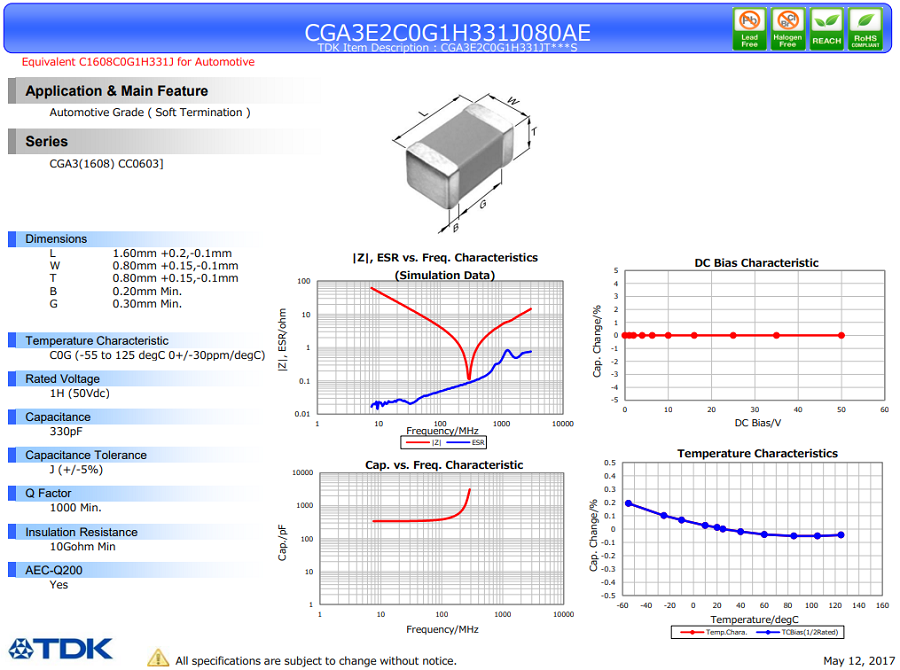Click the specifications change notice text
Screen dimensions: 900x670
(316, 661)
